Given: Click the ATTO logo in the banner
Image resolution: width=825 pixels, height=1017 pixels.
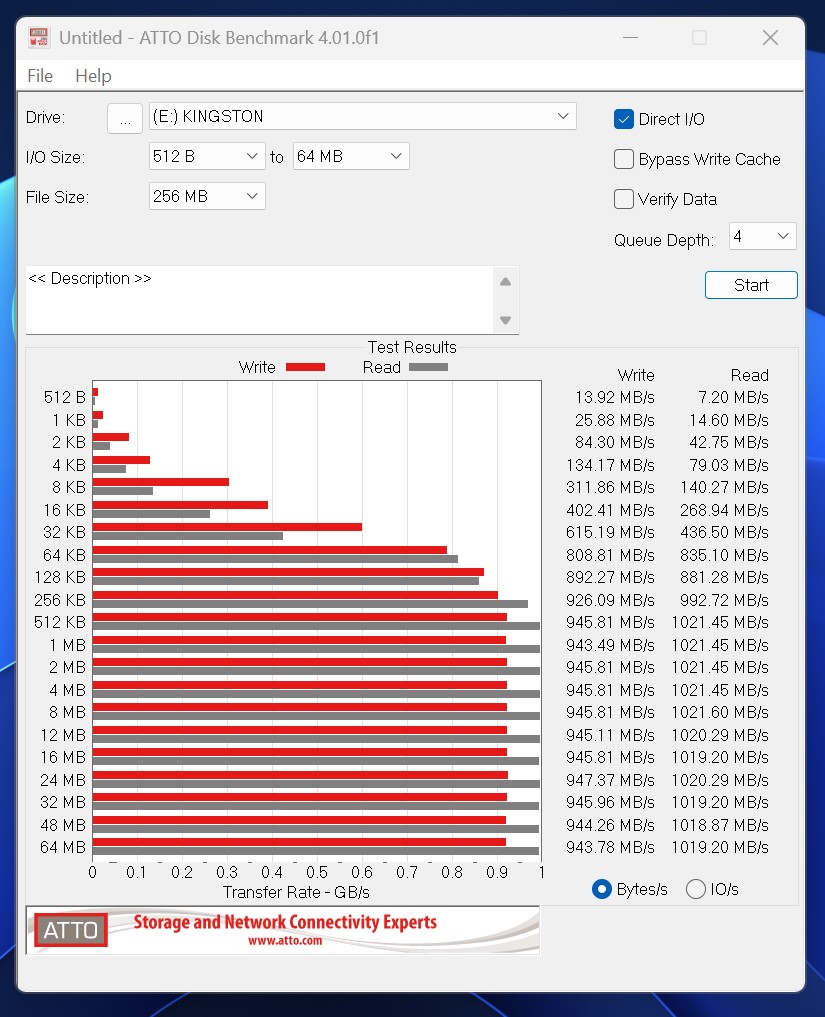Looking at the screenshot, I should (x=70, y=930).
